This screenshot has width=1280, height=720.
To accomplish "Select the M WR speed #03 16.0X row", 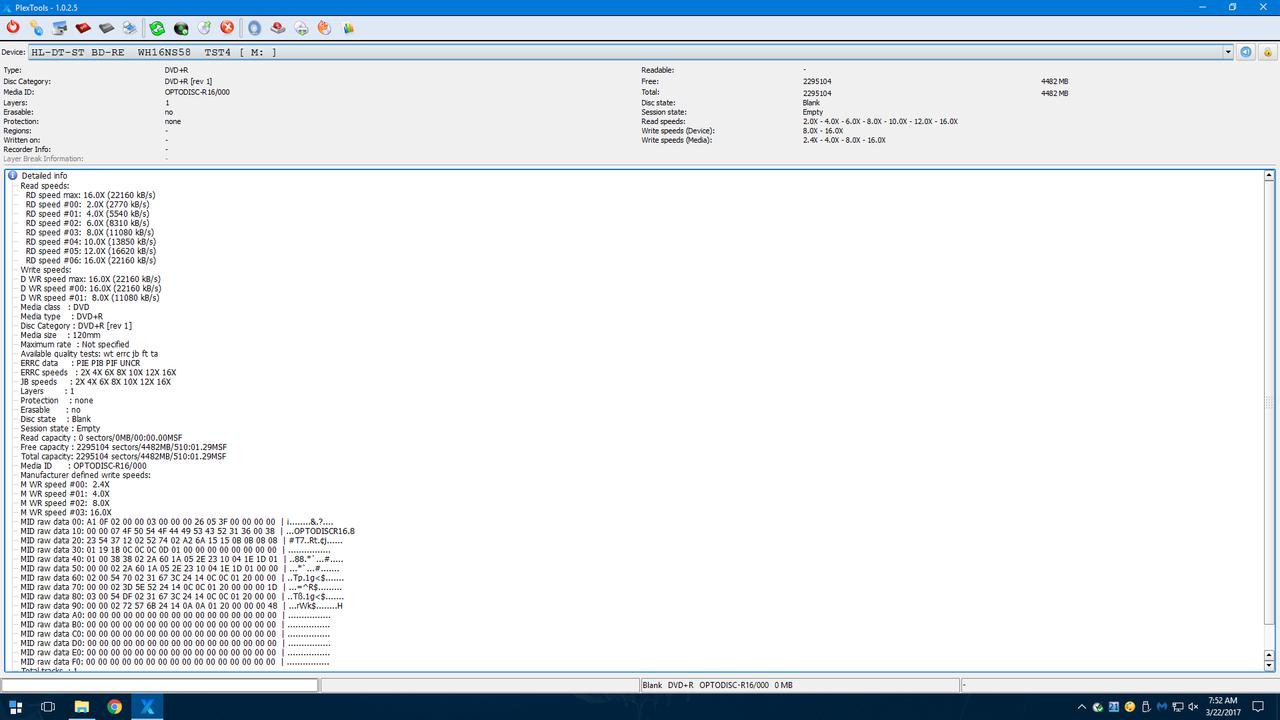I will tap(66, 512).
